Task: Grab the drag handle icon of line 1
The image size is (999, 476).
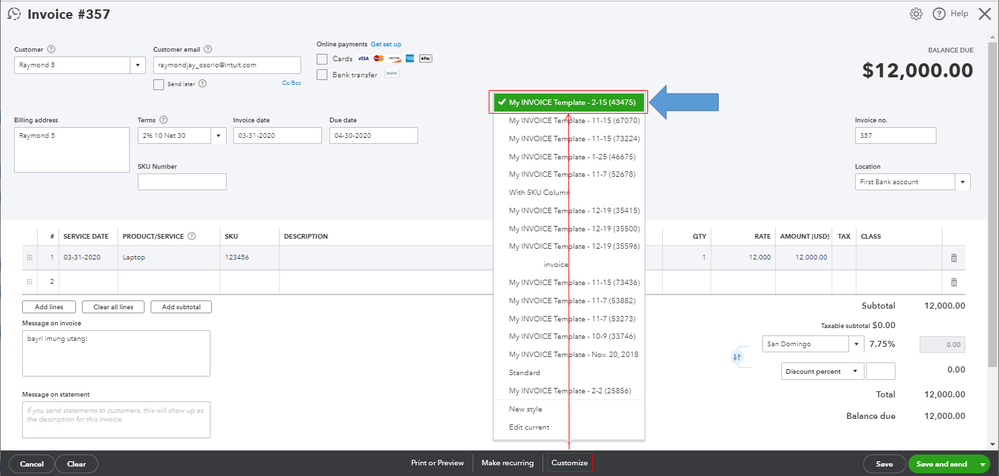Action: [x=29, y=258]
